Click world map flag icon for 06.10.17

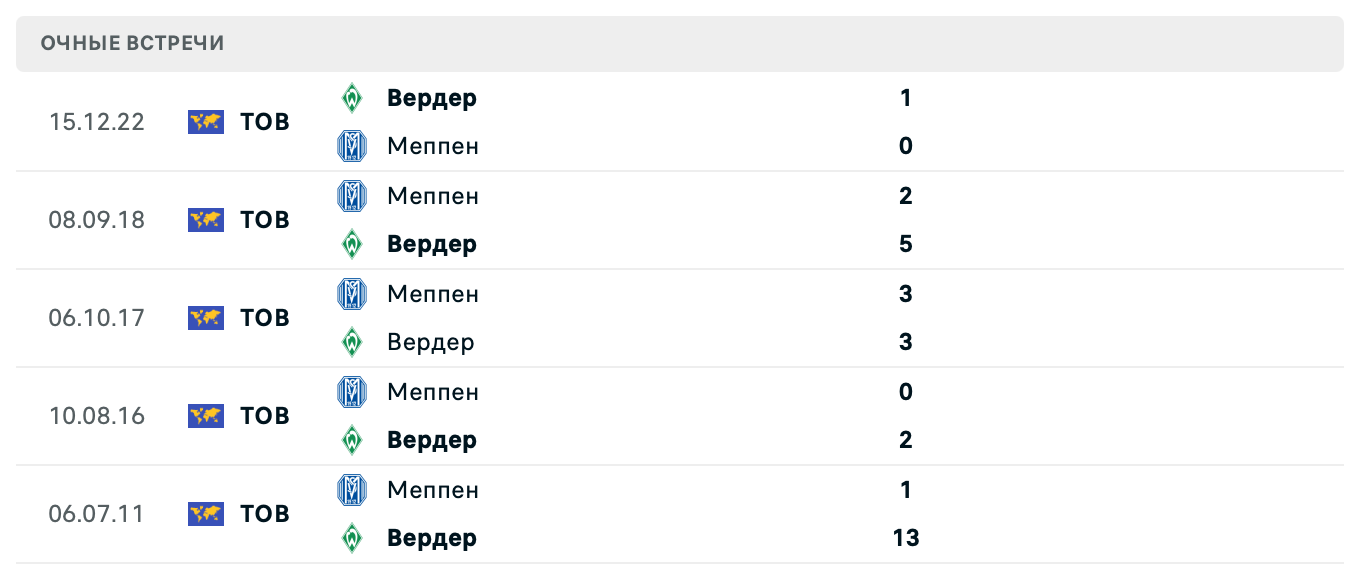tap(206, 318)
